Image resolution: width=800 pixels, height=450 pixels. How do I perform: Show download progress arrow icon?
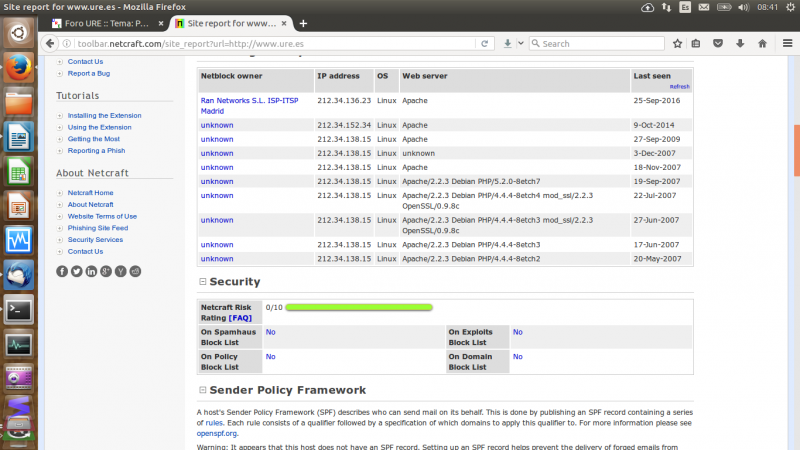740,43
